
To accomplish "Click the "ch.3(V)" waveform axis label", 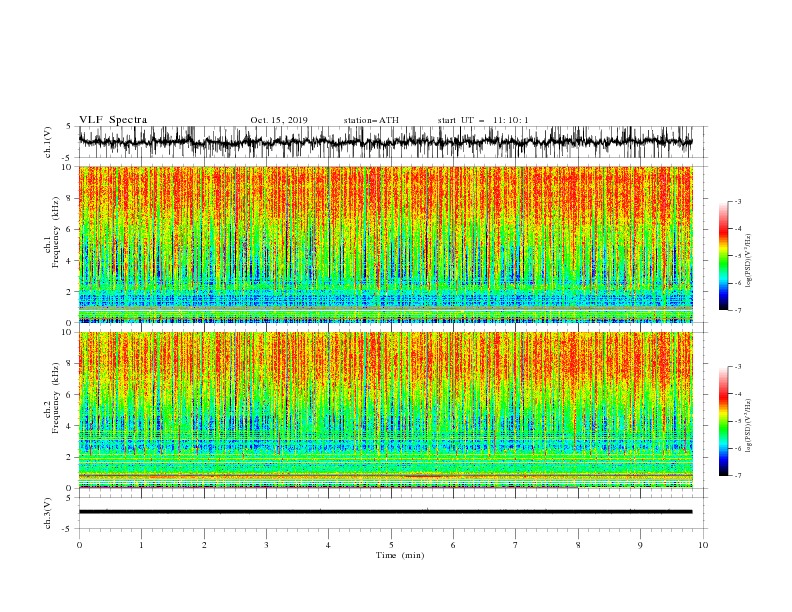I will (x=48, y=513).
